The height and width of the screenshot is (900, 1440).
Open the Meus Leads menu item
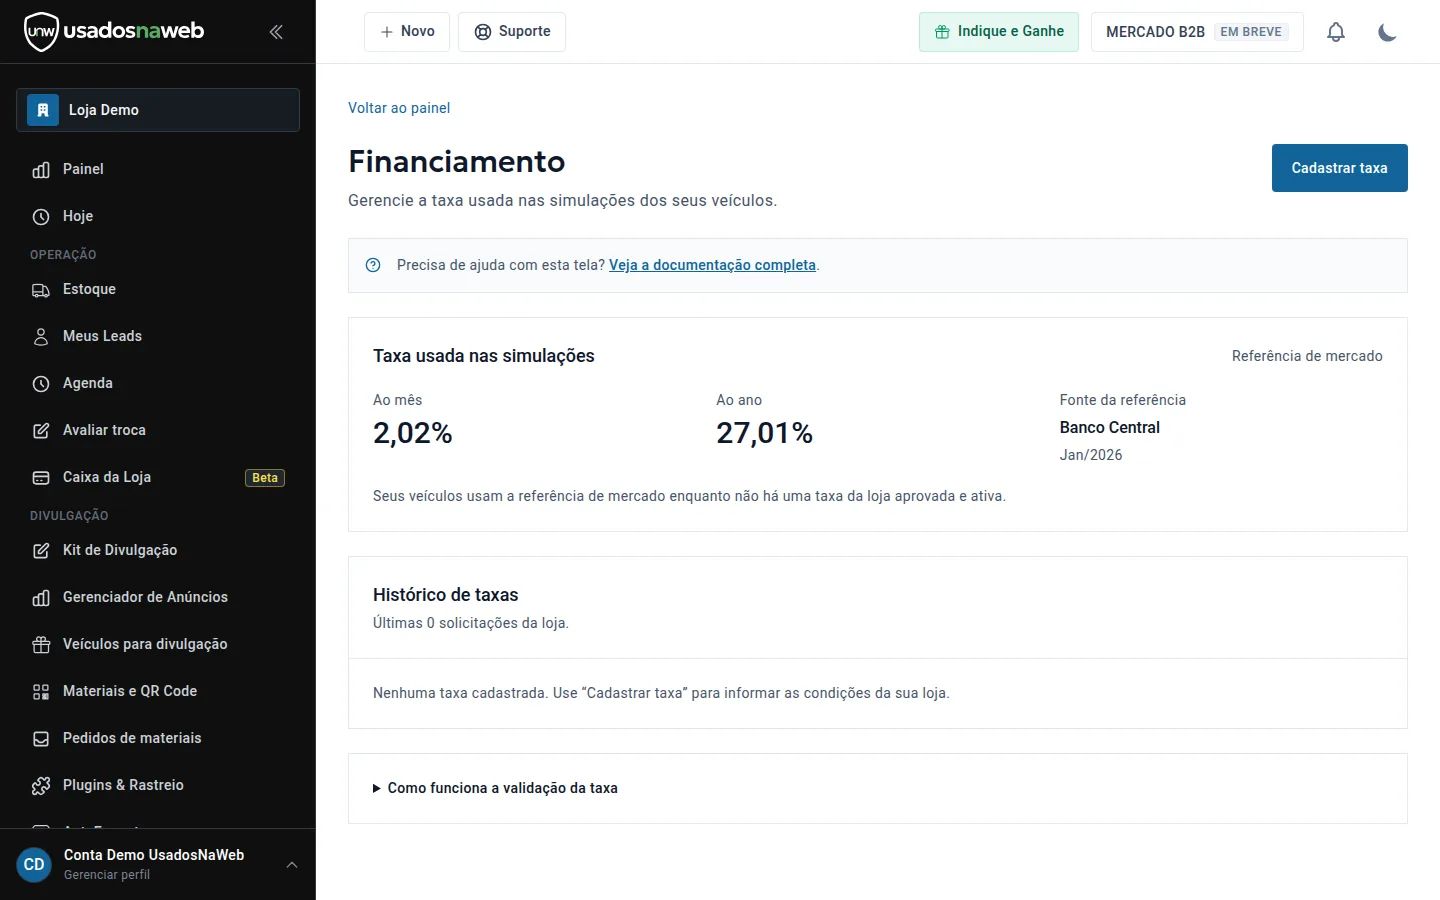(158, 336)
